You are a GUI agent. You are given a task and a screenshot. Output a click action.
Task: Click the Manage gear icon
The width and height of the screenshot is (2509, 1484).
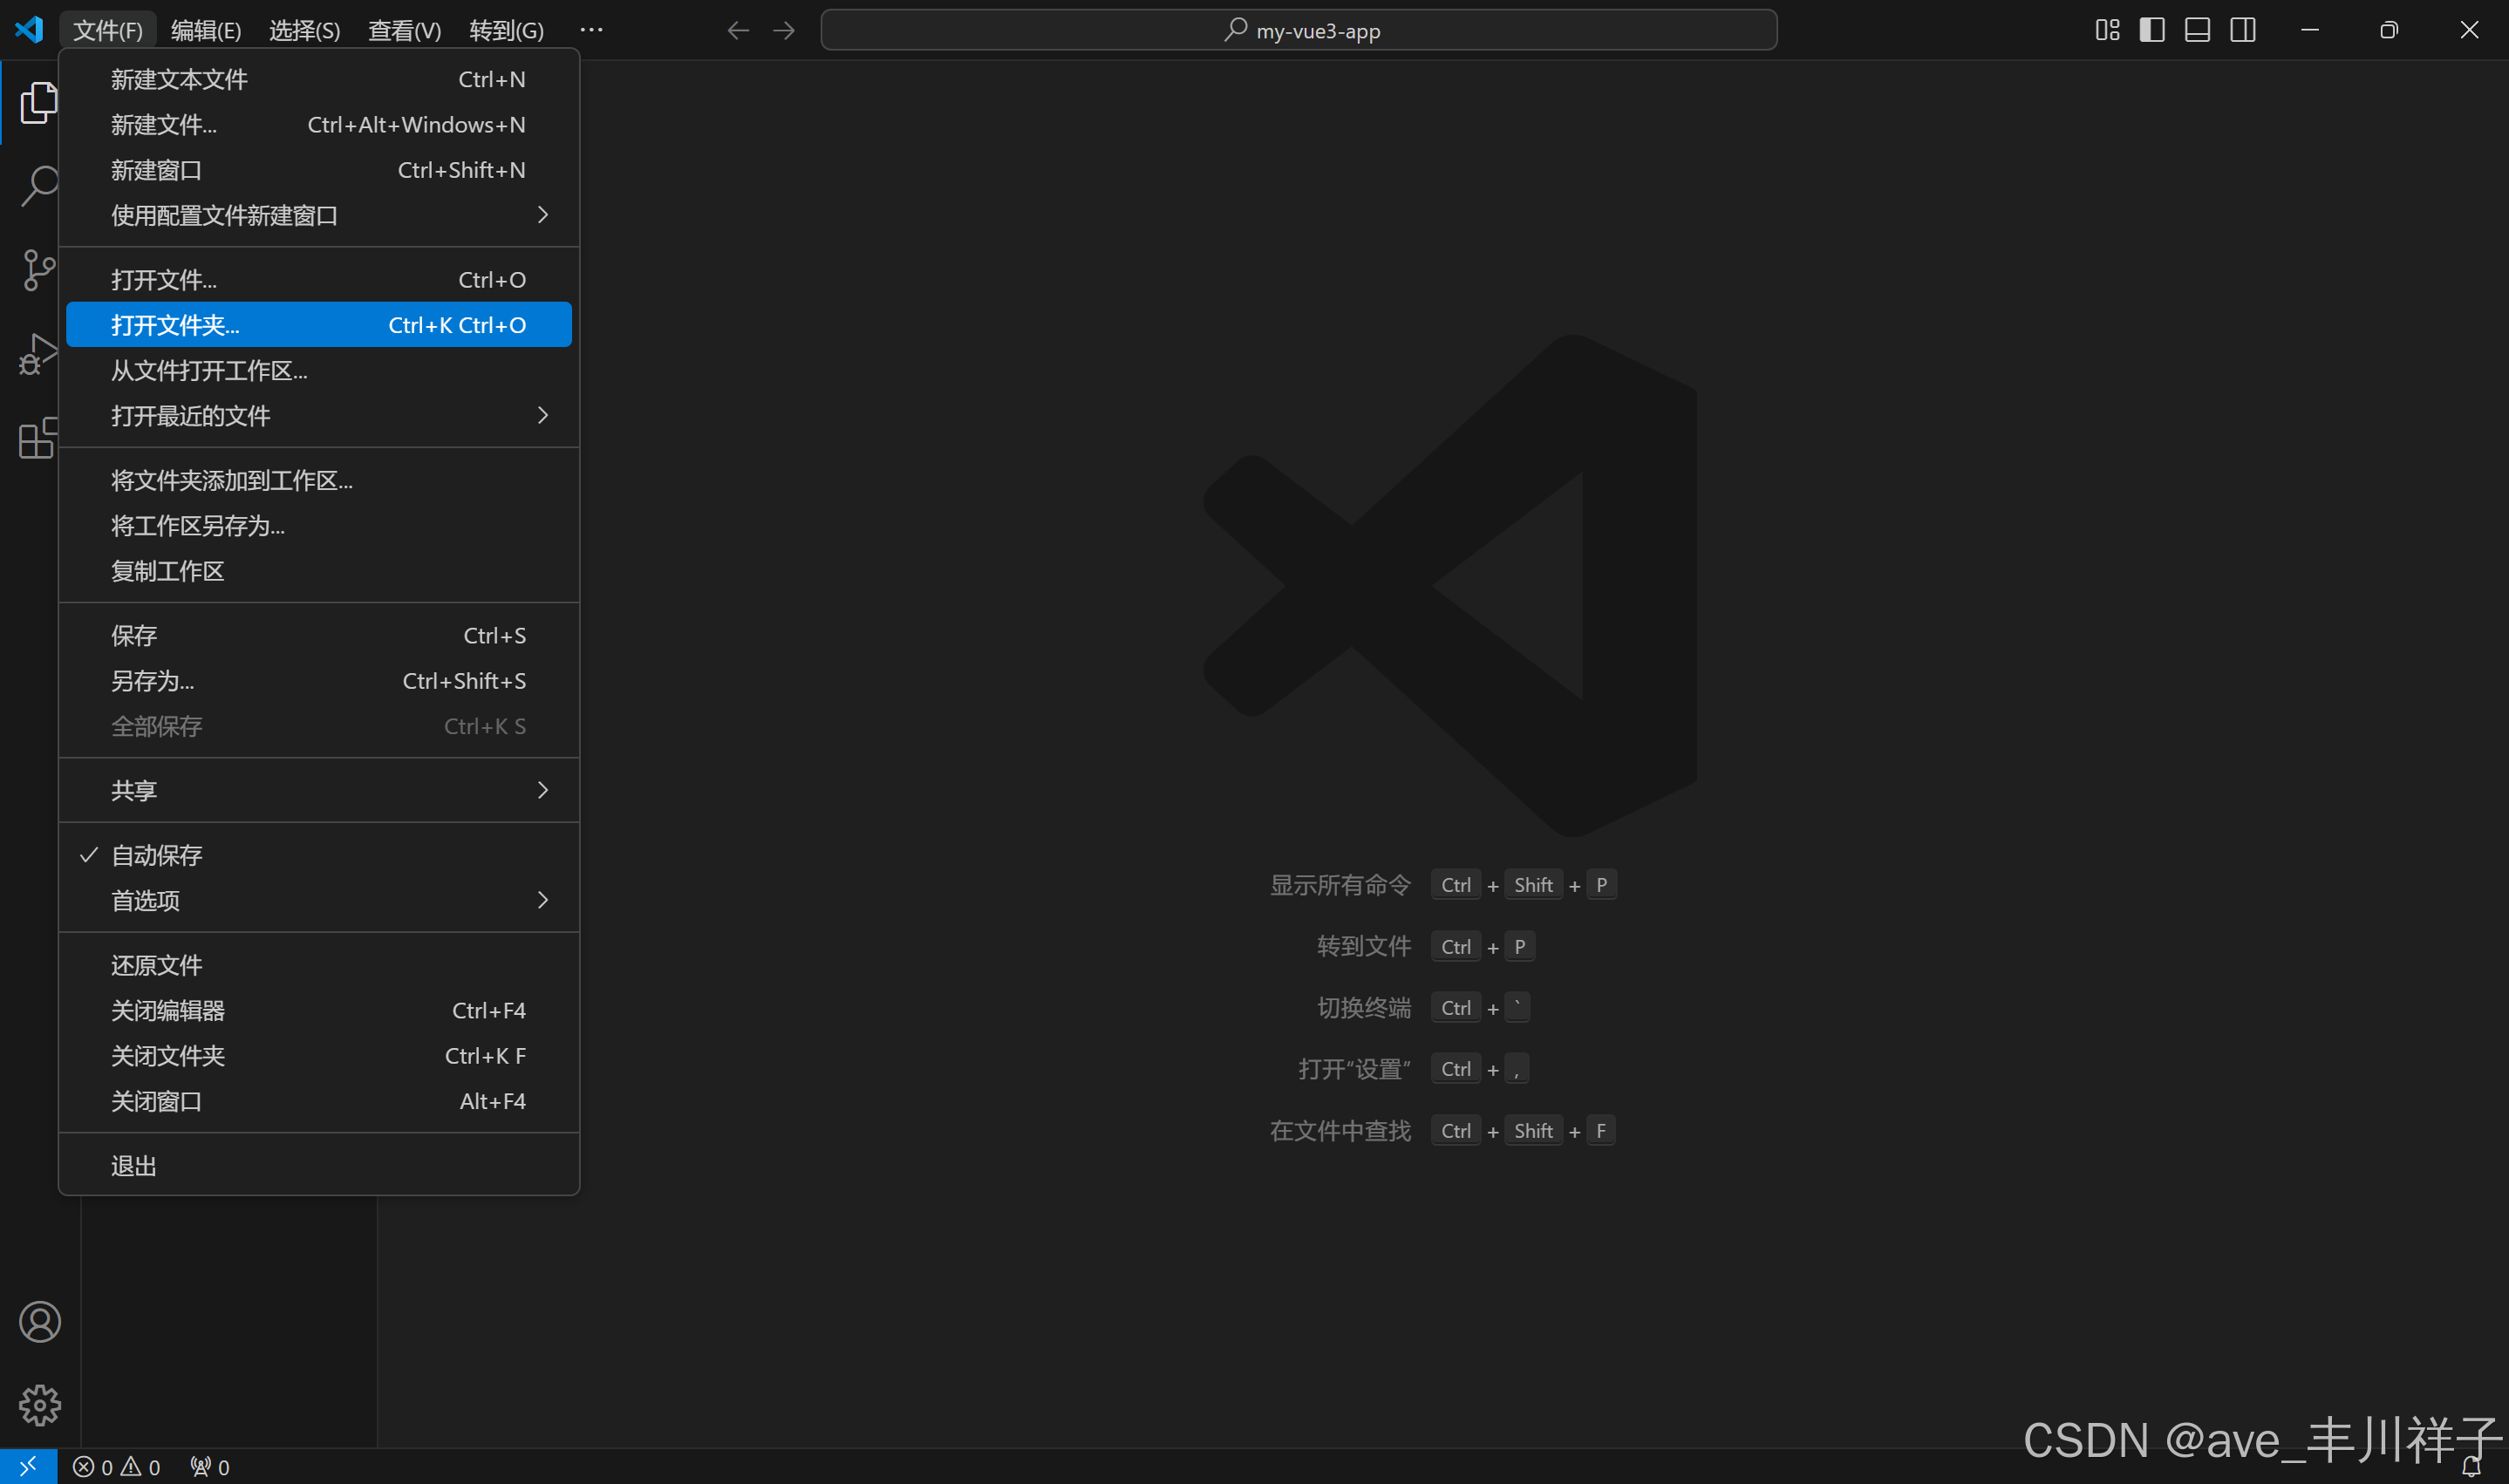tap(40, 1405)
